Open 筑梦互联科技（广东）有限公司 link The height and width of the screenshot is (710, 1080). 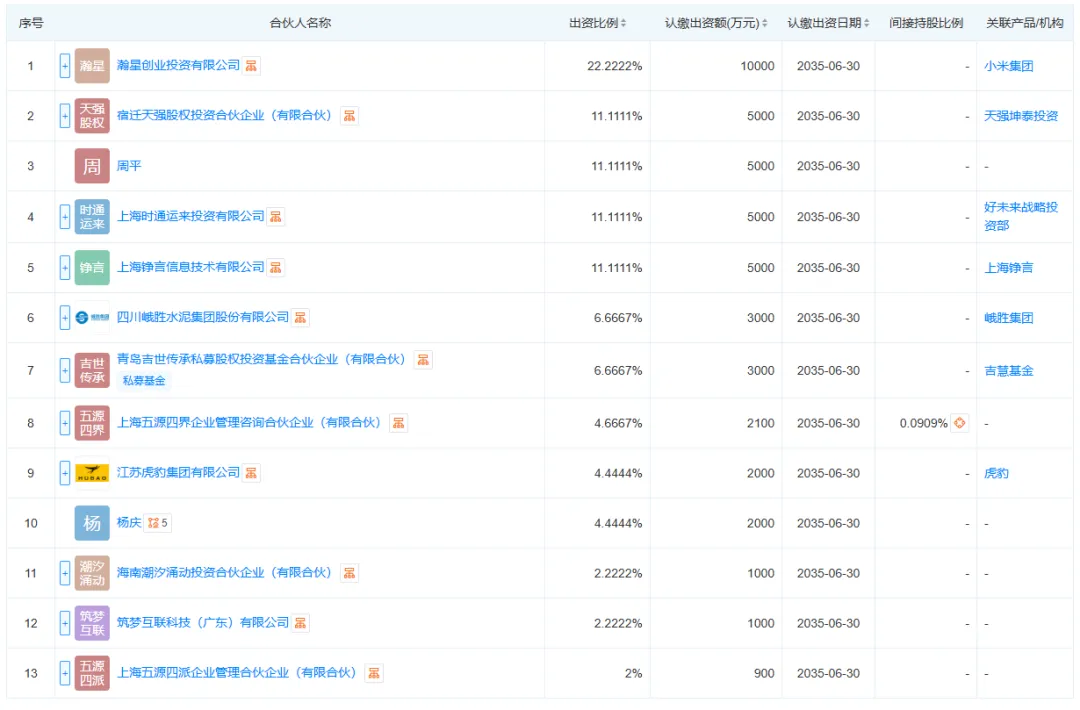[202, 623]
